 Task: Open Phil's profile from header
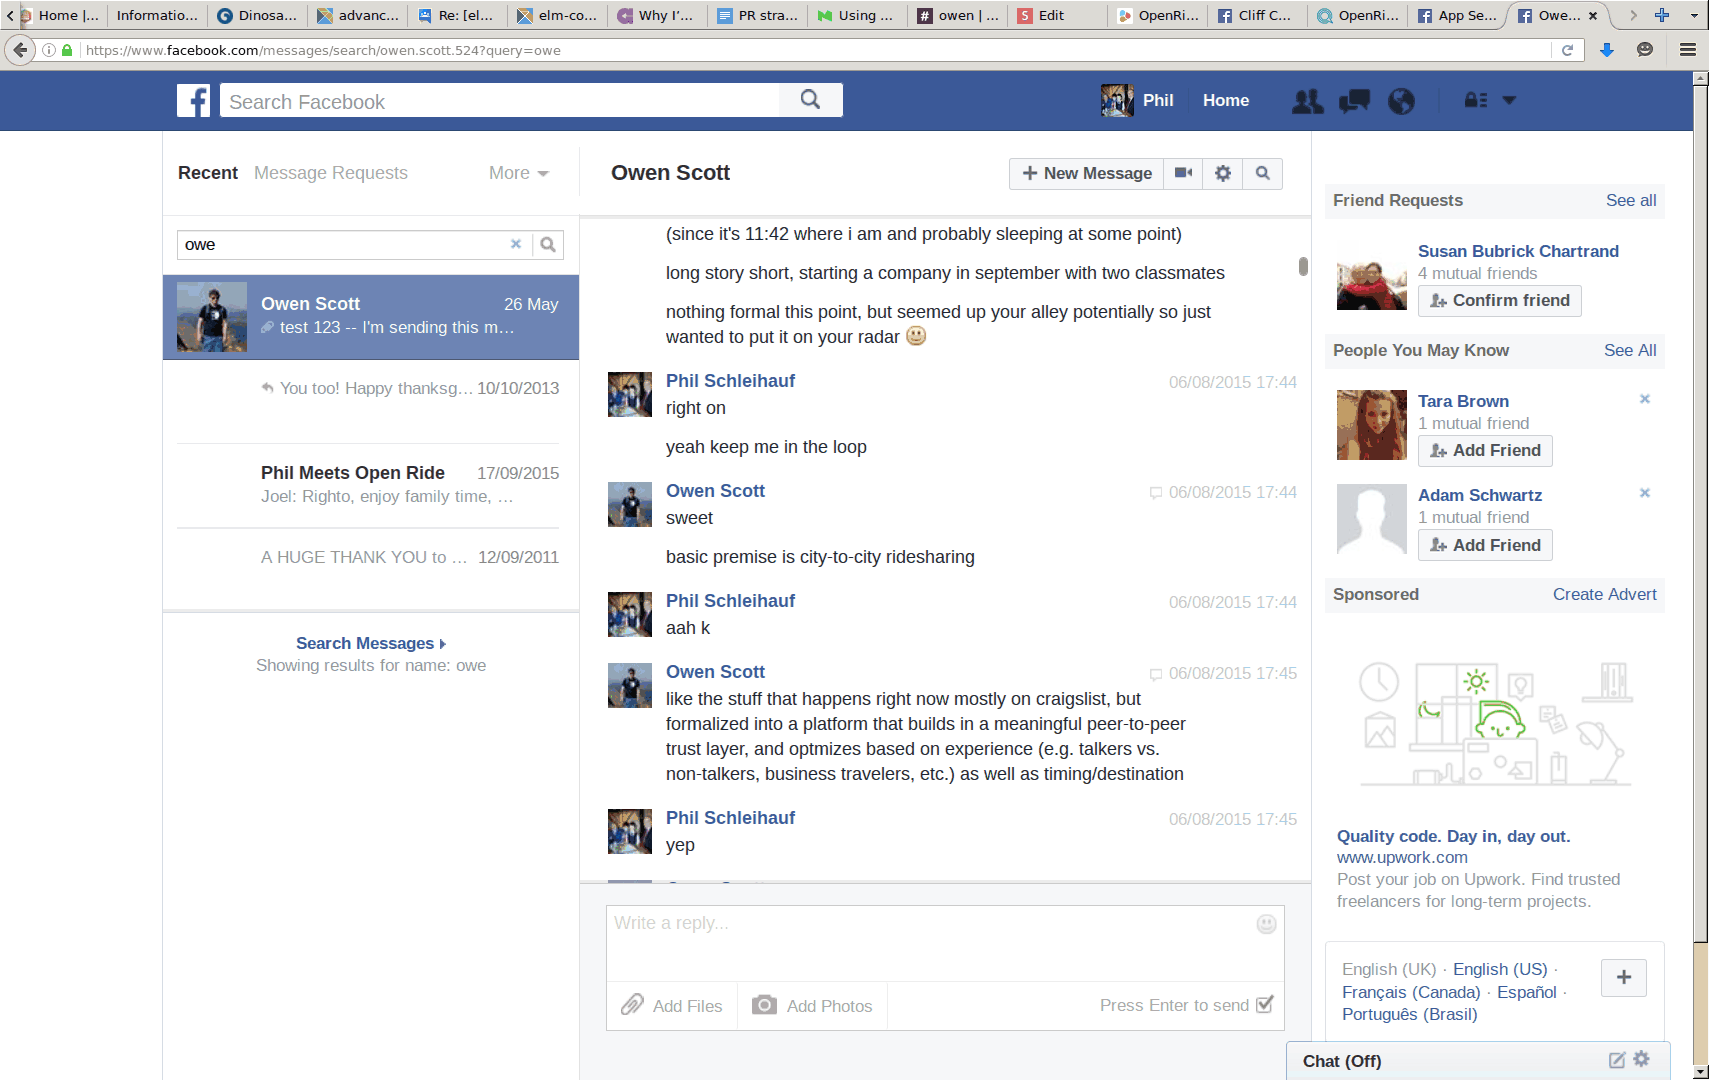pyautogui.click(x=1138, y=100)
